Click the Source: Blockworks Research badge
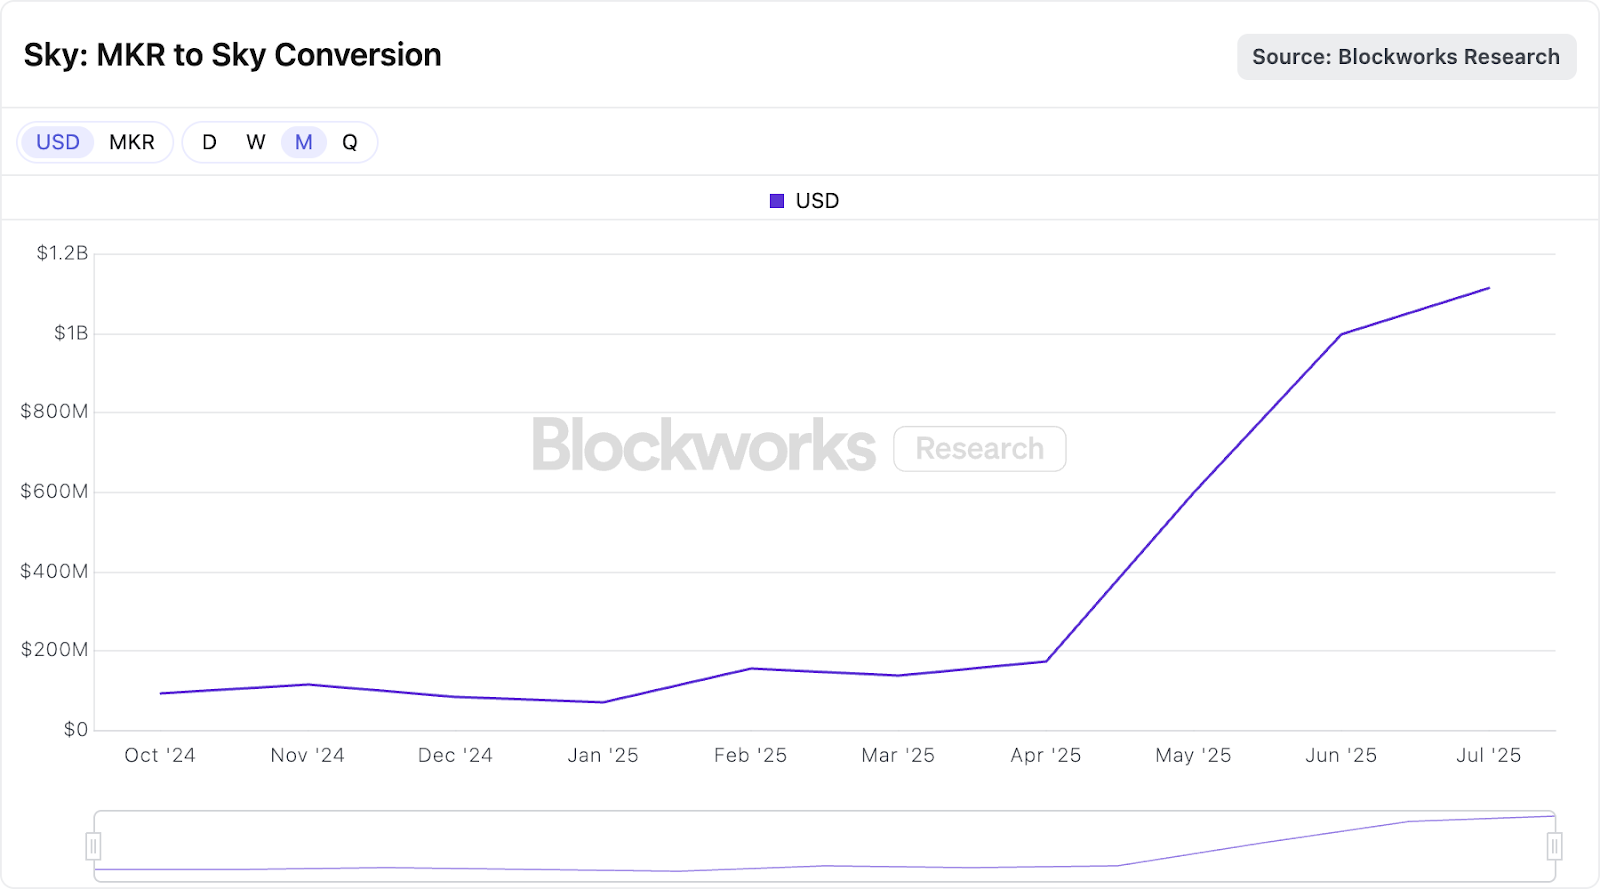Screen dimensions: 1600x889 pyautogui.click(x=1406, y=57)
